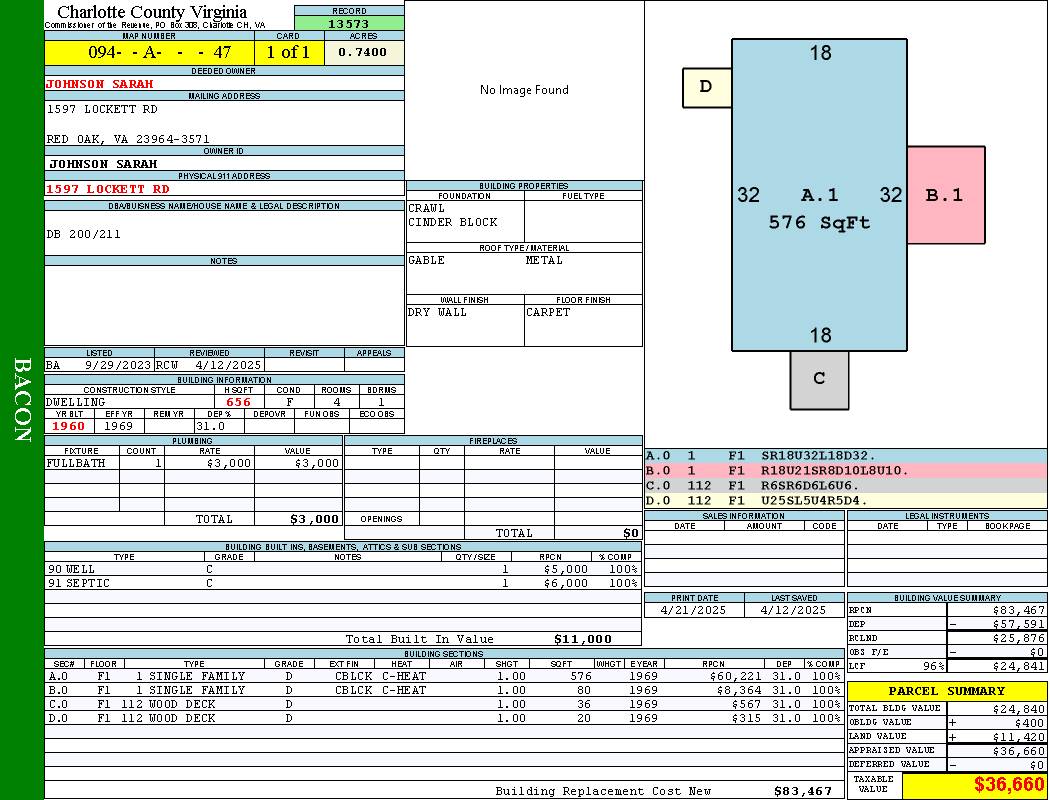The height and width of the screenshot is (800, 1050).
Task: Click the gray C deck sketch box
Action: pos(819,379)
